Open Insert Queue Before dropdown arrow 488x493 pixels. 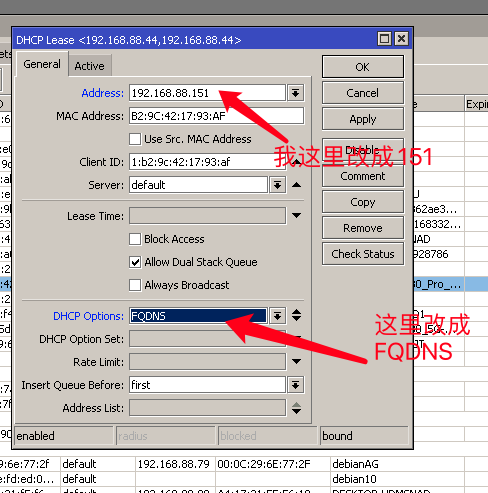click(295, 385)
